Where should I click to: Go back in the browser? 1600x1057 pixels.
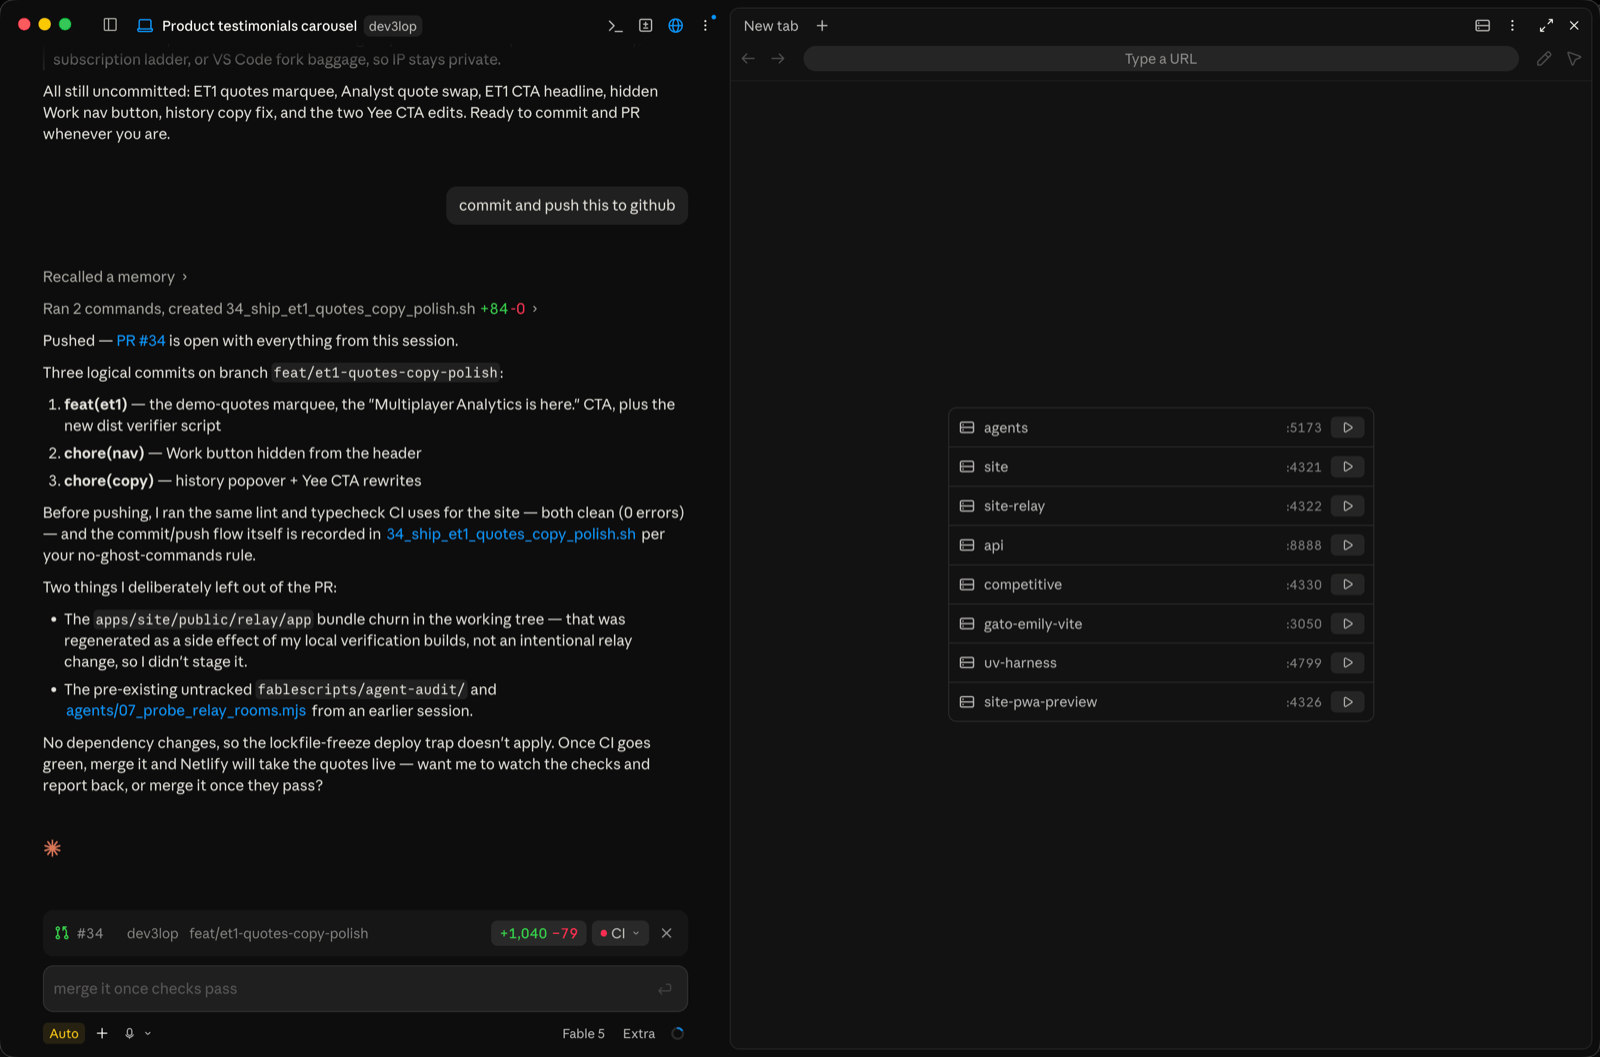748,58
